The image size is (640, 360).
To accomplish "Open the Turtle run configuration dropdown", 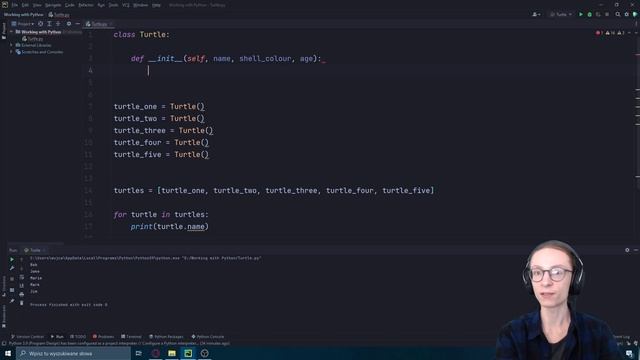I will coord(561,14).
